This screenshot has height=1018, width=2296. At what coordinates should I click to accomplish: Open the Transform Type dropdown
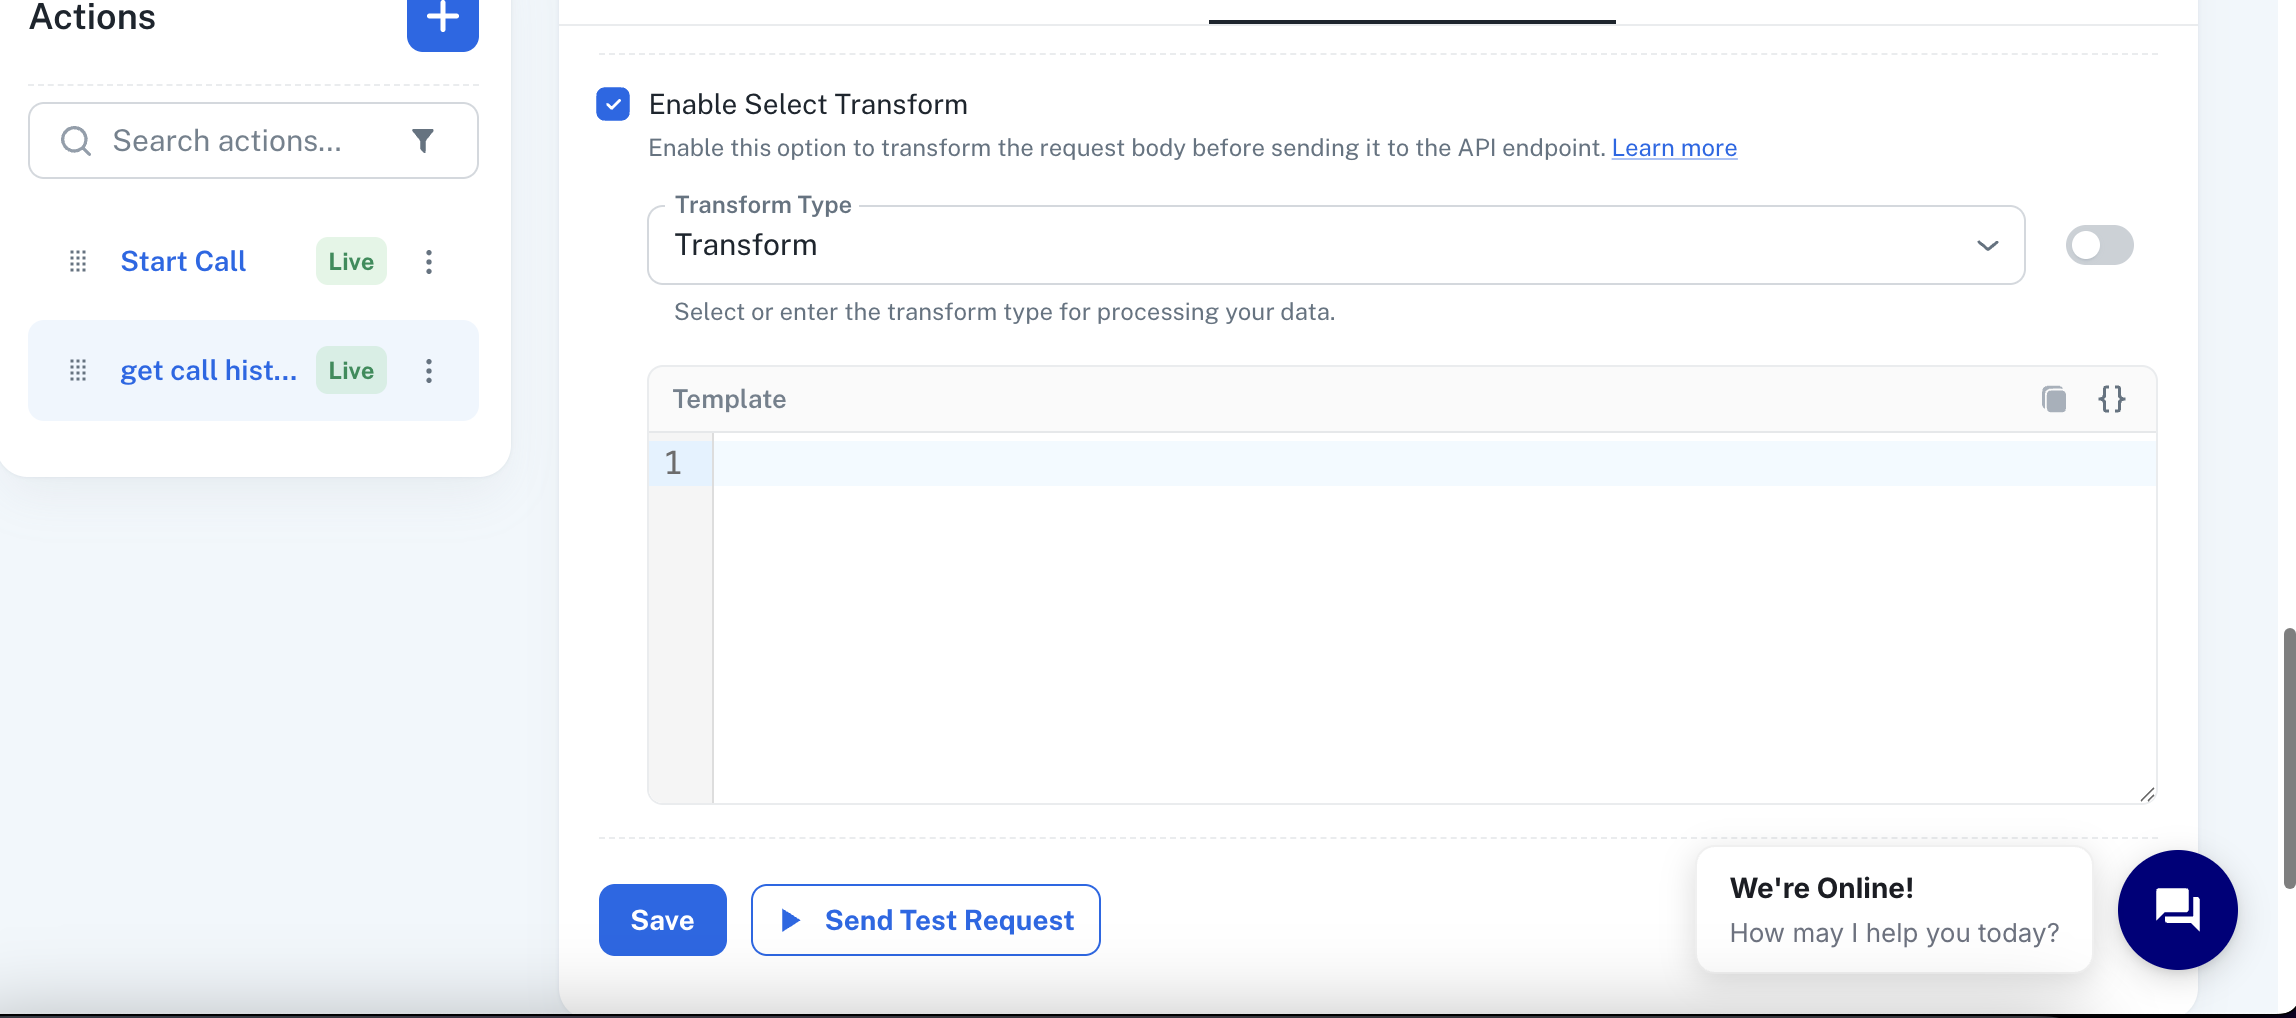(1336, 245)
